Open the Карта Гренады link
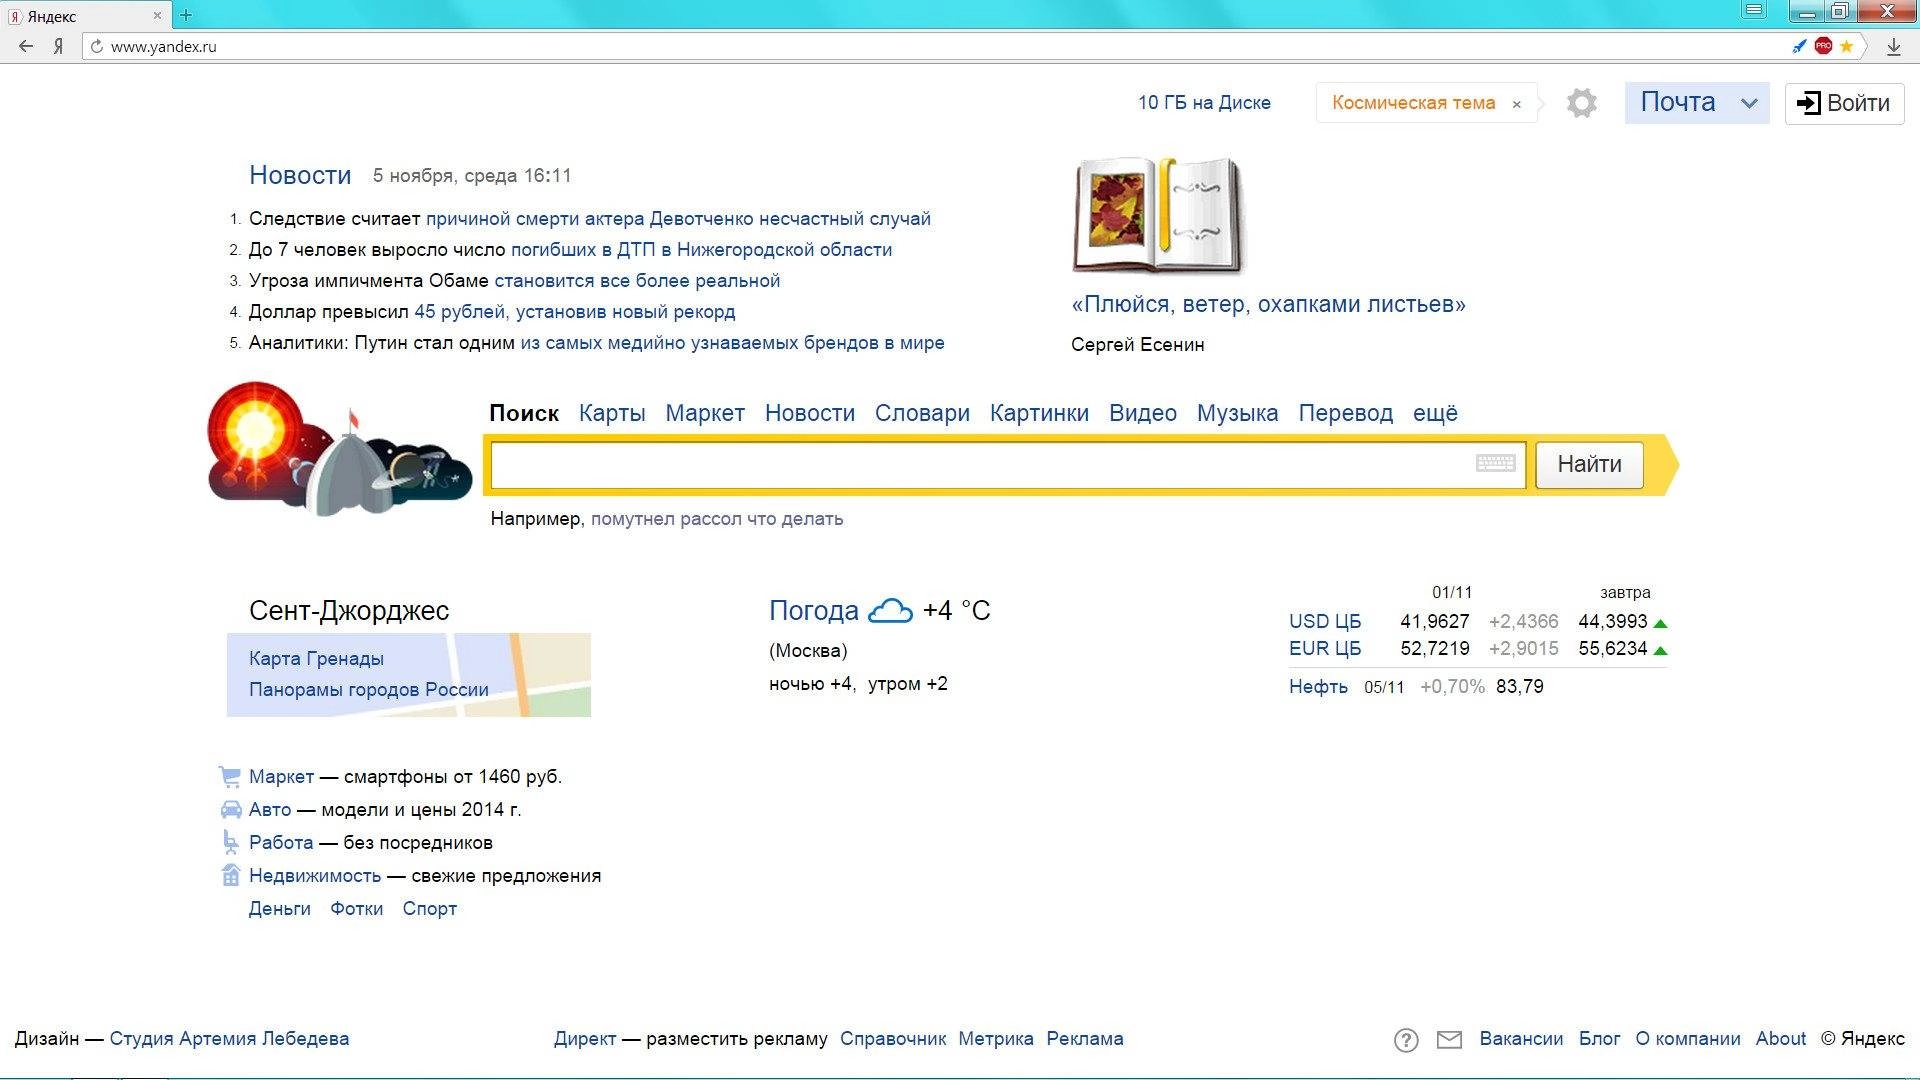This screenshot has width=1920, height=1080. 316,659
